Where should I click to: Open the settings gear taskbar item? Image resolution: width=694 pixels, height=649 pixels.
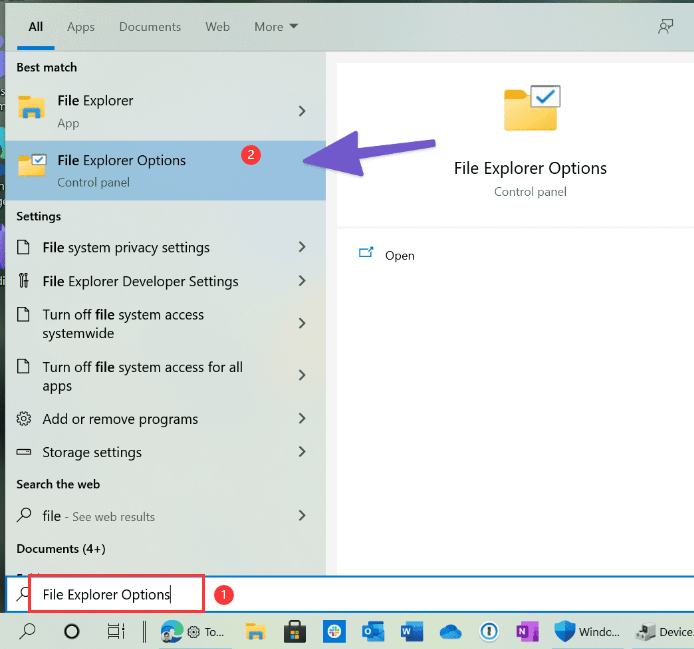[x=205, y=632]
